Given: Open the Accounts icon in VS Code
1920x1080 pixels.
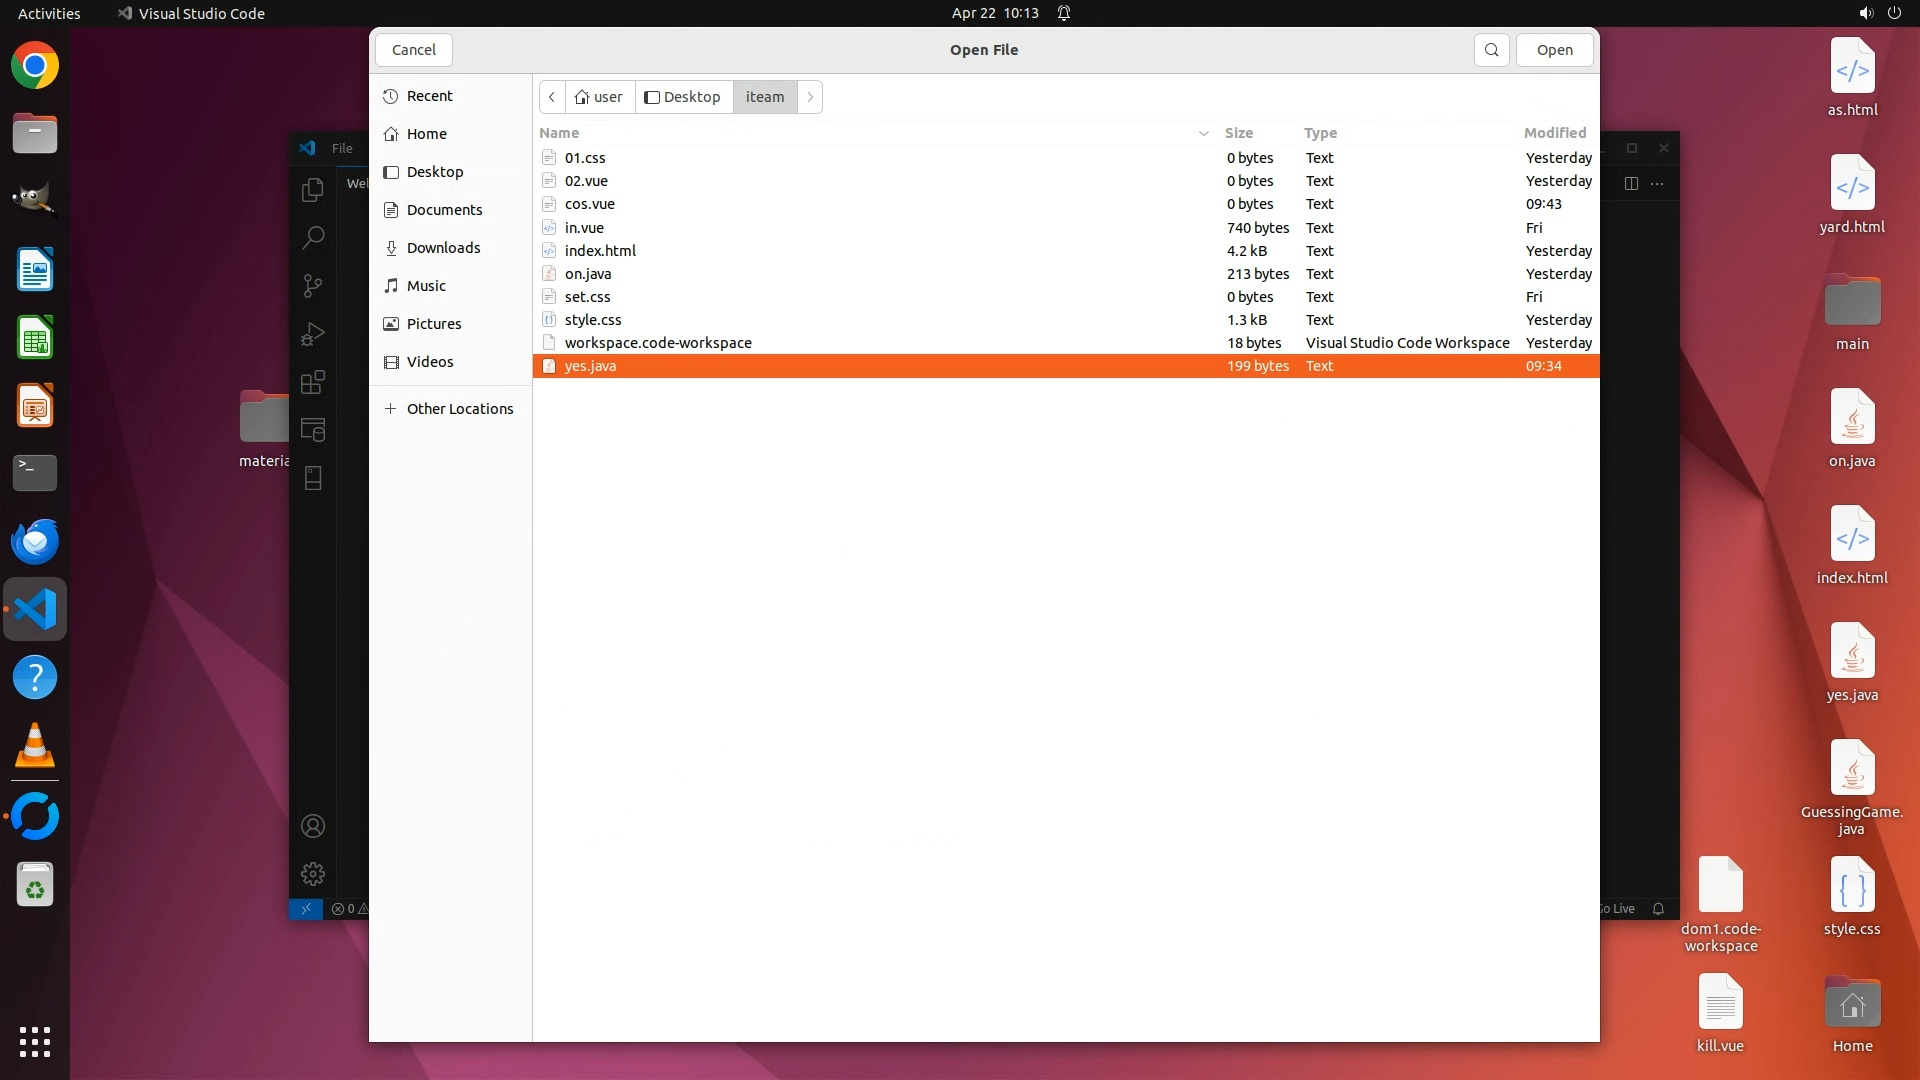Looking at the screenshot, I should (313, 826).
